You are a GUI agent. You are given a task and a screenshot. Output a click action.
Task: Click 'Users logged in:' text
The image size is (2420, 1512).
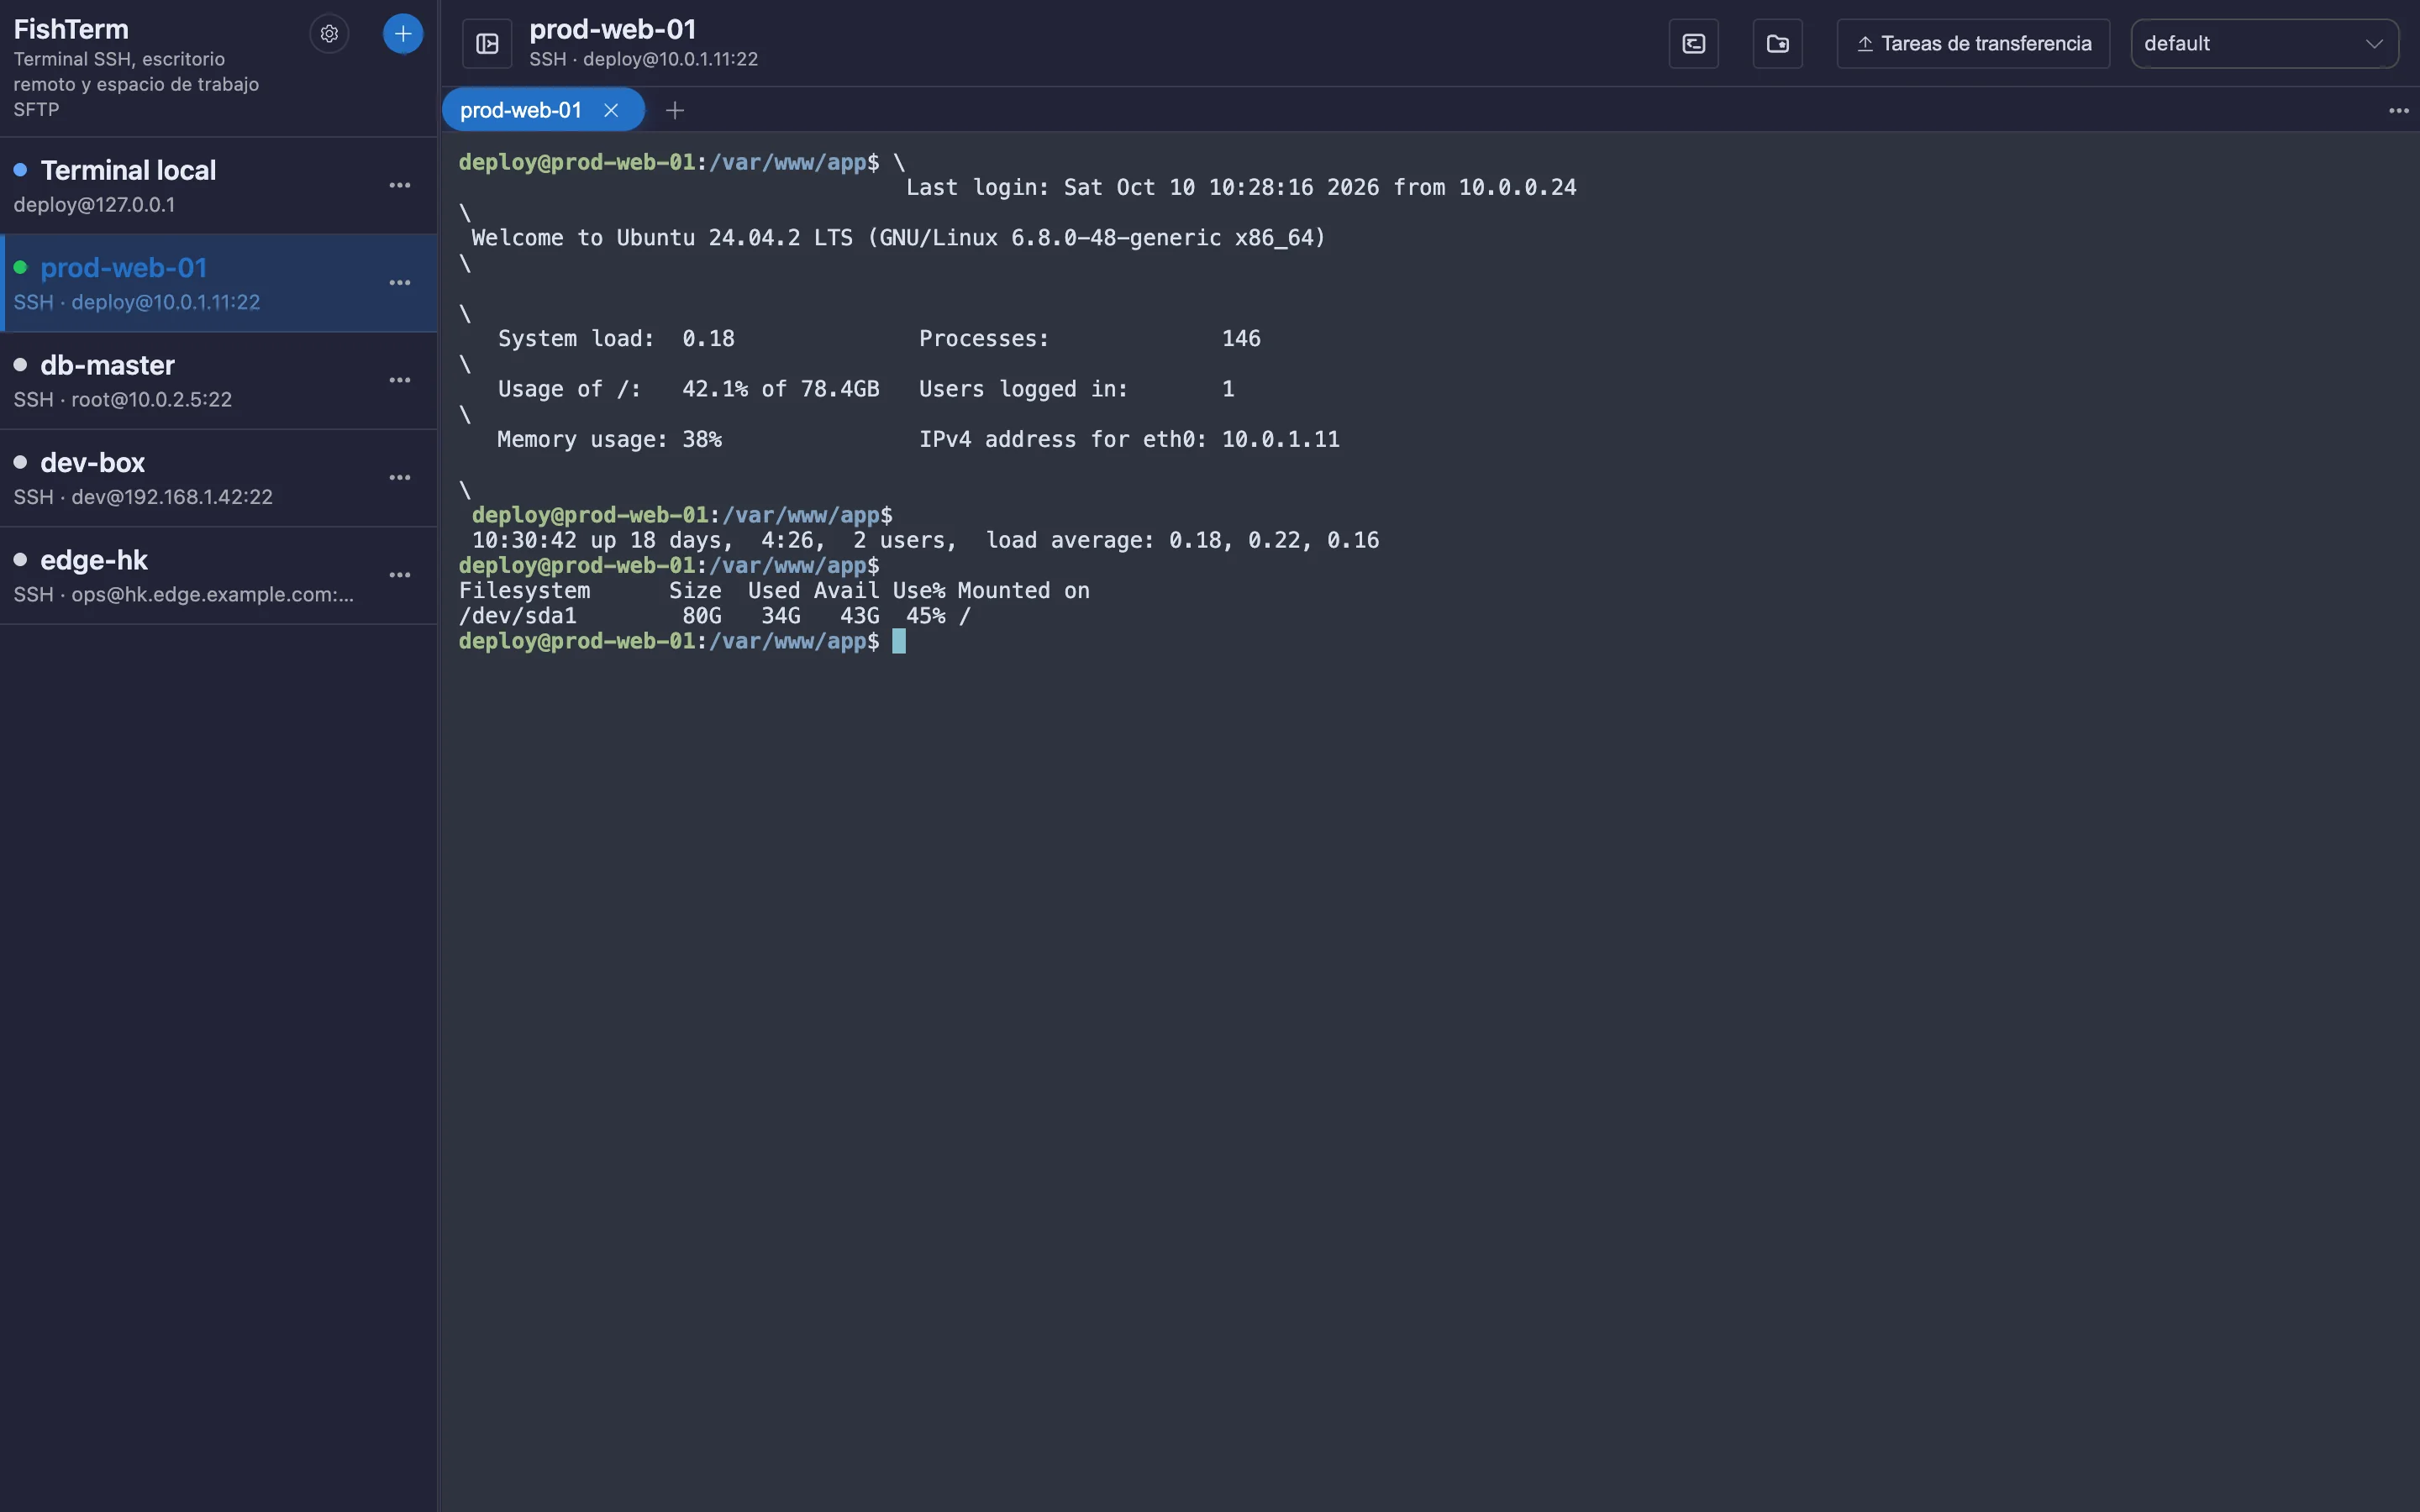(x=1023, y=389)
